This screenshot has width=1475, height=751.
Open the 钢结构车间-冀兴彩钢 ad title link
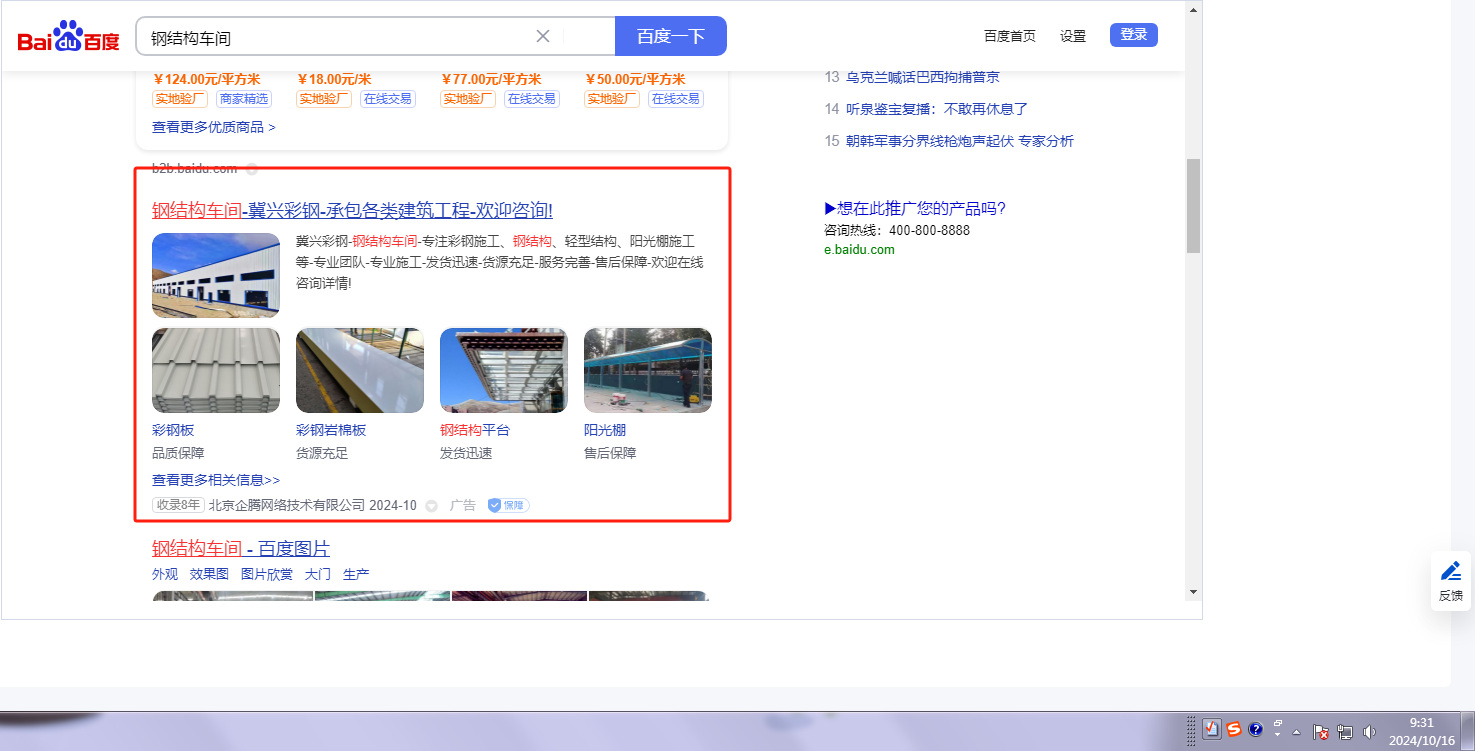click(352, 210)
